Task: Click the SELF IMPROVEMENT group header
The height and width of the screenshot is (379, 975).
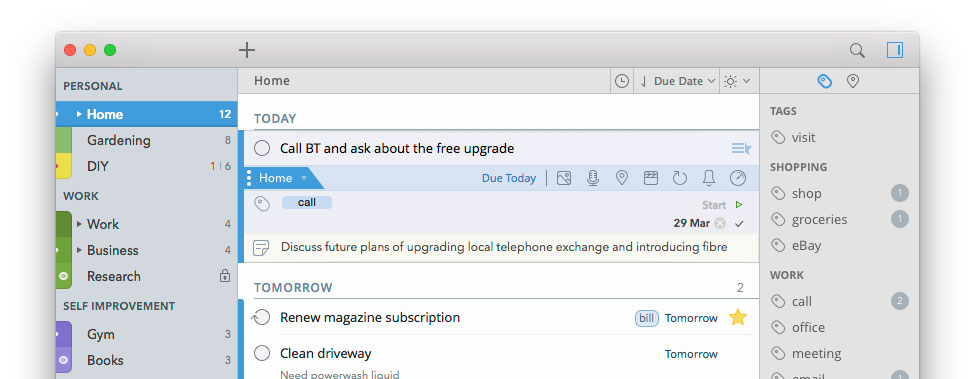Action: pos(119,306)
